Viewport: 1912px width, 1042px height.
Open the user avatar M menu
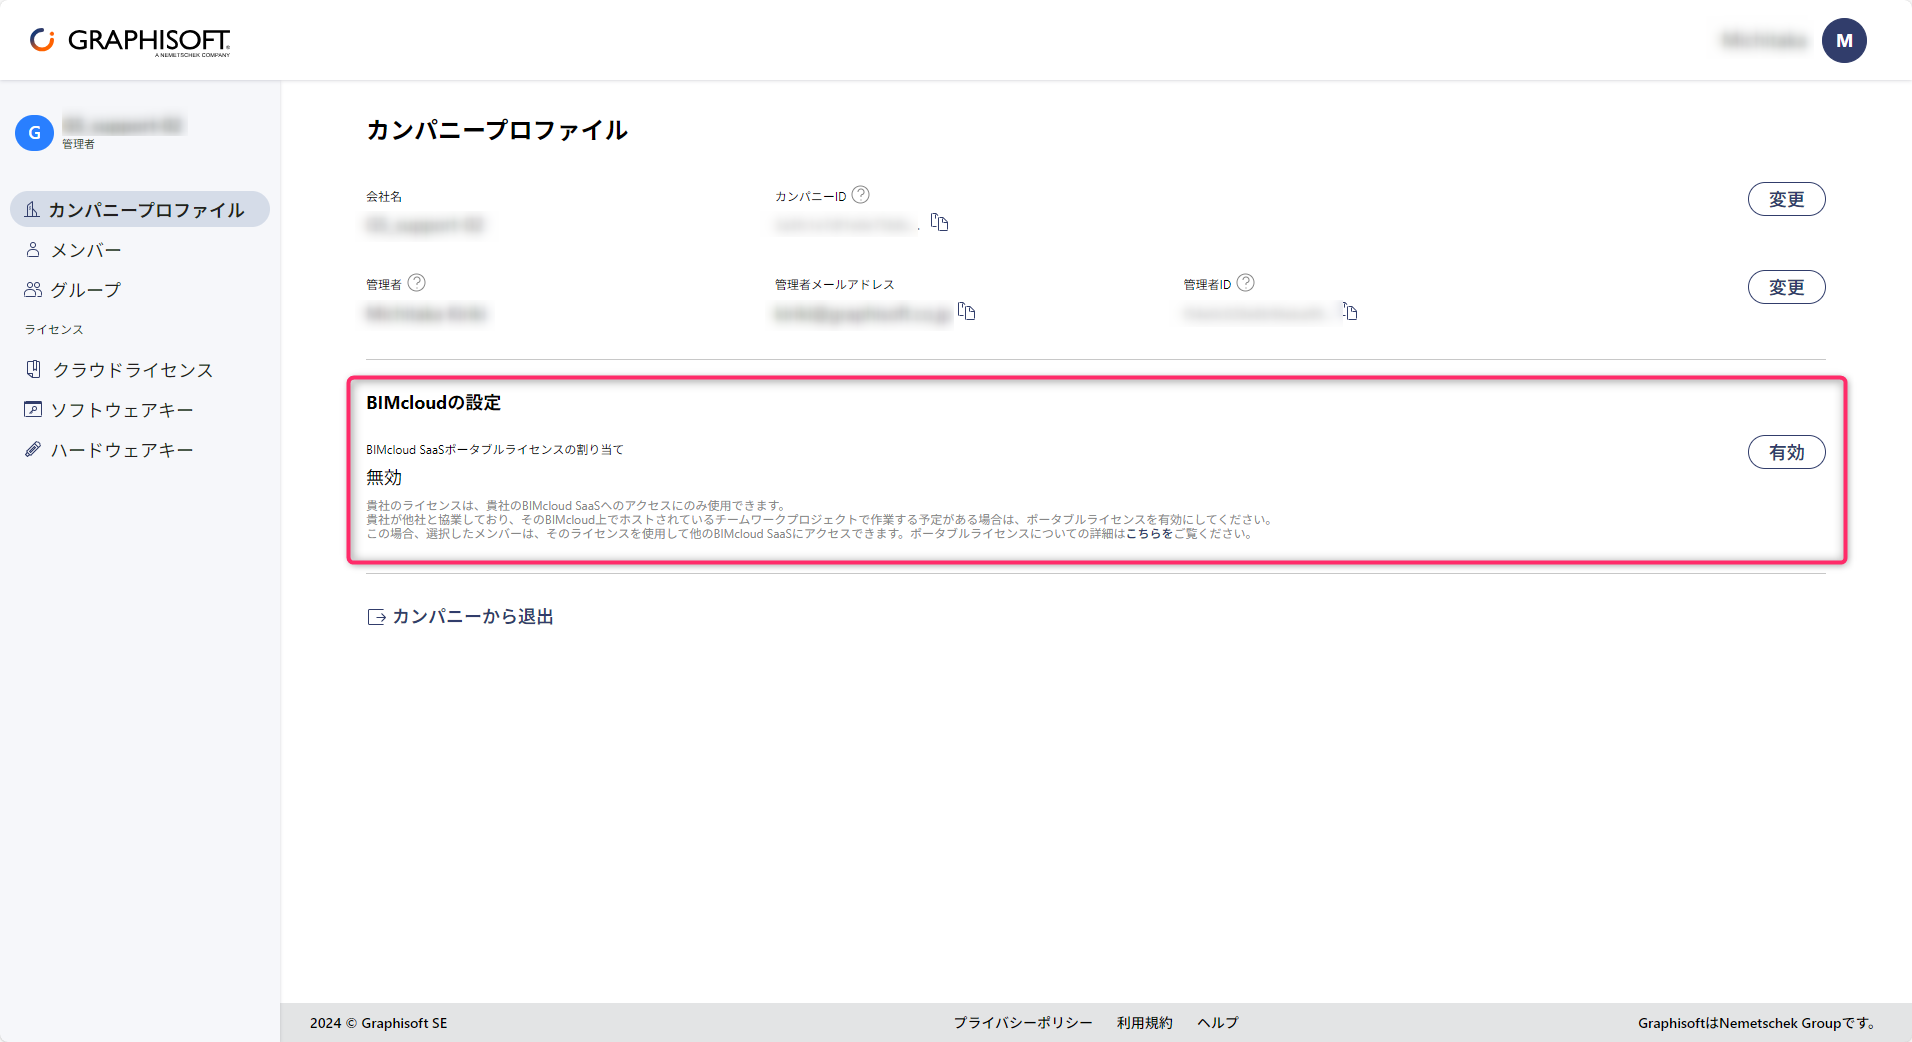1844,41
